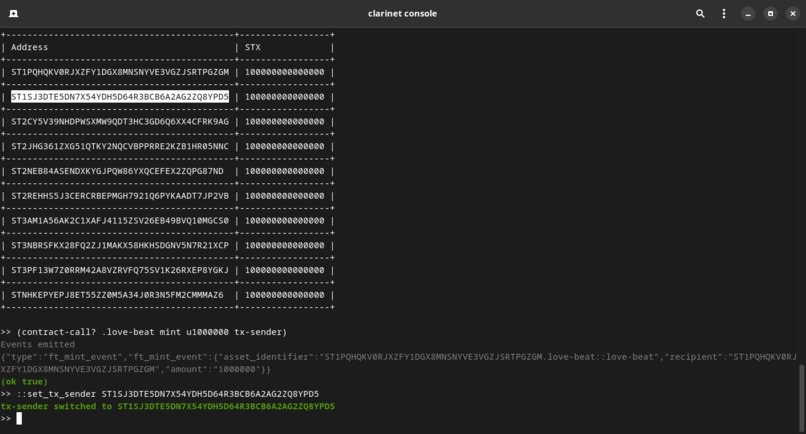Maximize the clarinet console window
The image size is (806, 434).
(x=770, y=14)
